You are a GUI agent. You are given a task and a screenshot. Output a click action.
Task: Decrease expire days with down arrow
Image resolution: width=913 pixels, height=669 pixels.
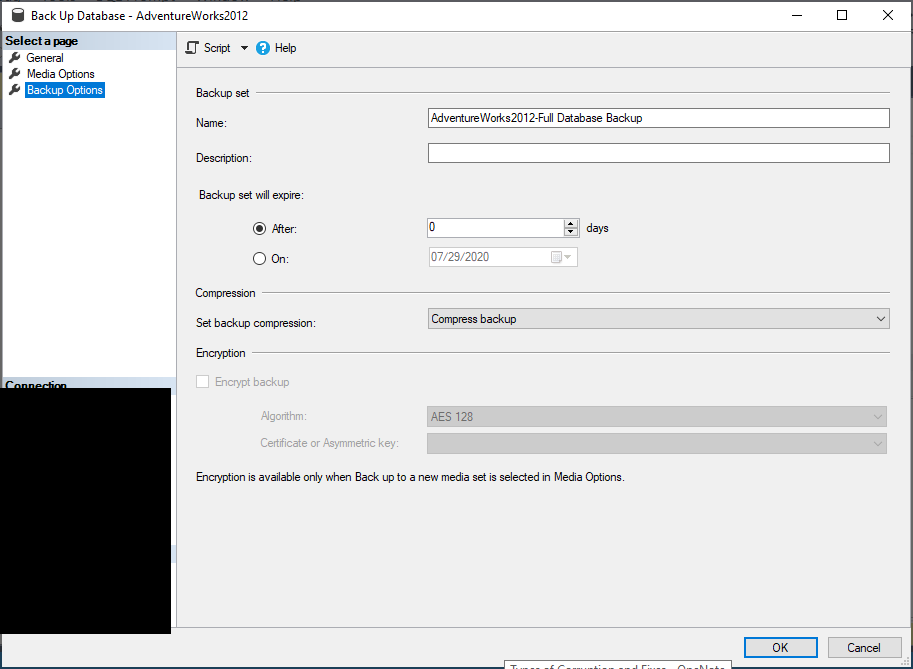point(571,232)
